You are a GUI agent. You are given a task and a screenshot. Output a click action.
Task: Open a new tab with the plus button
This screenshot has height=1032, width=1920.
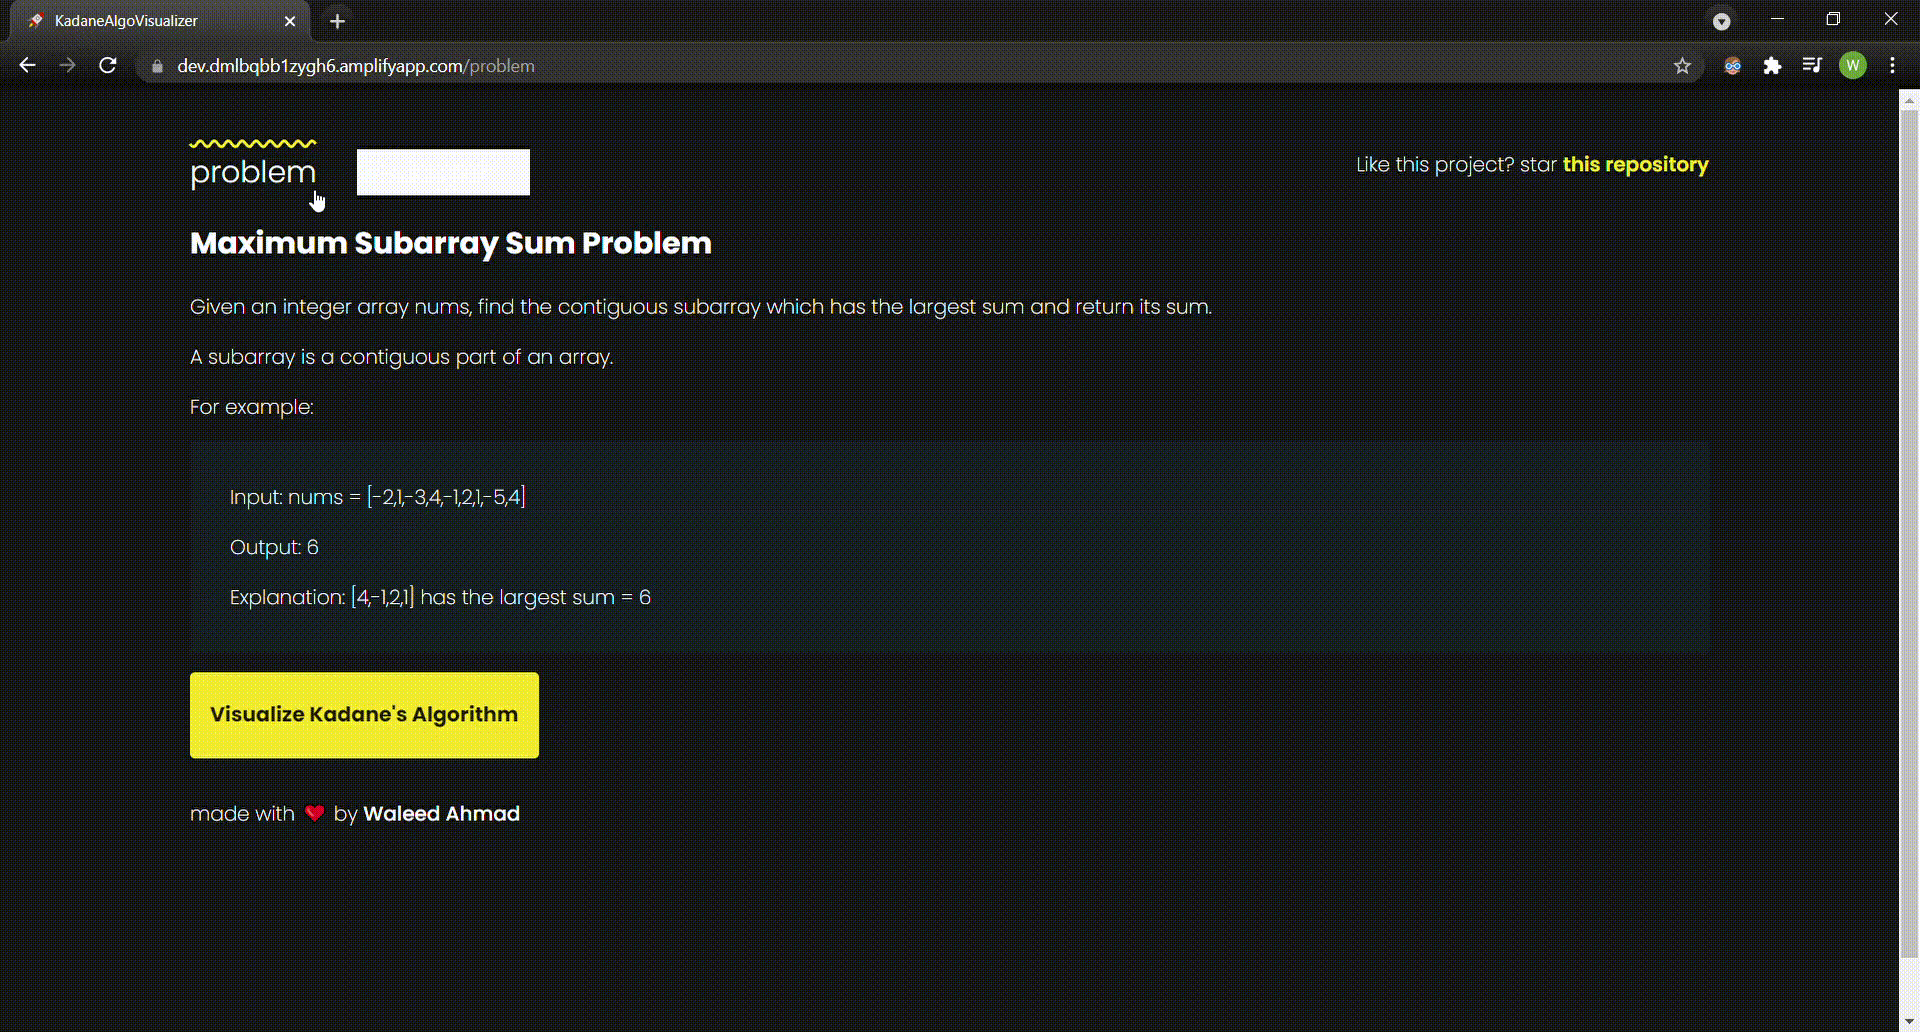tap(337, 21)
